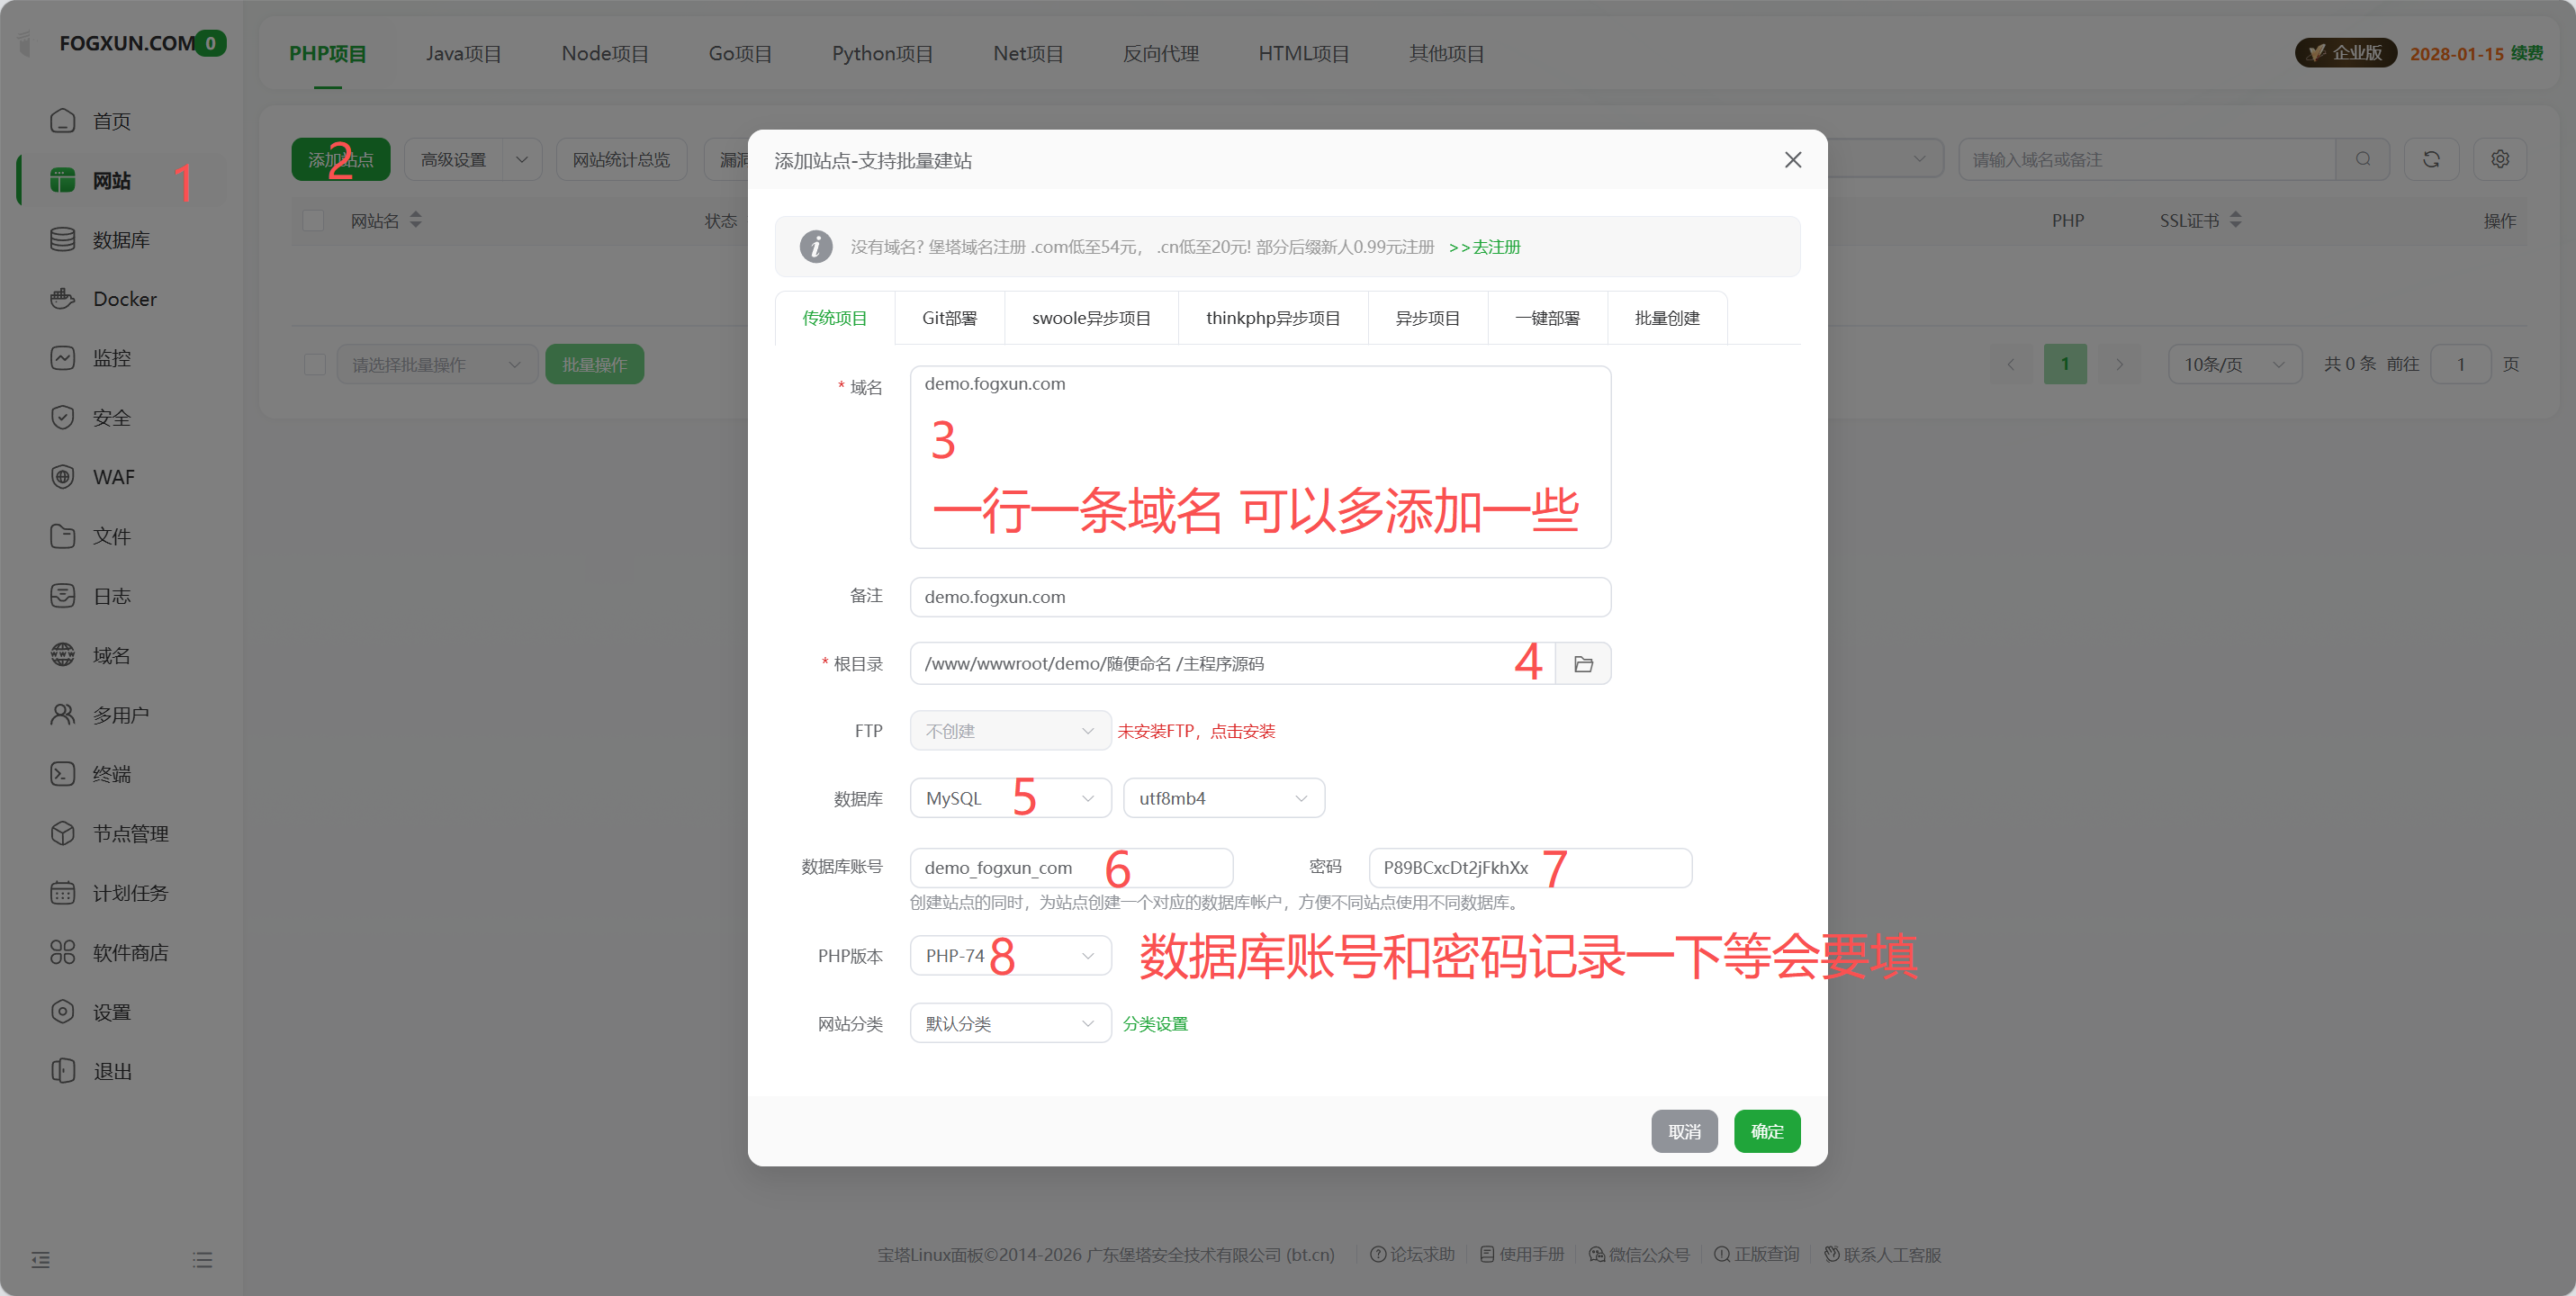Click the 确定 confirm button

(x=1766, y=1131)
